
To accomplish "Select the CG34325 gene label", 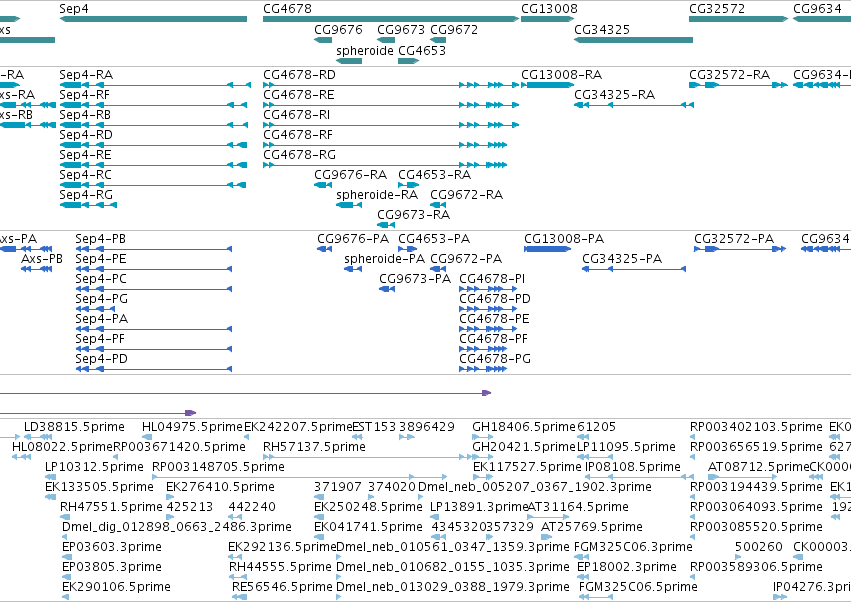I will [x=602, y=29].
